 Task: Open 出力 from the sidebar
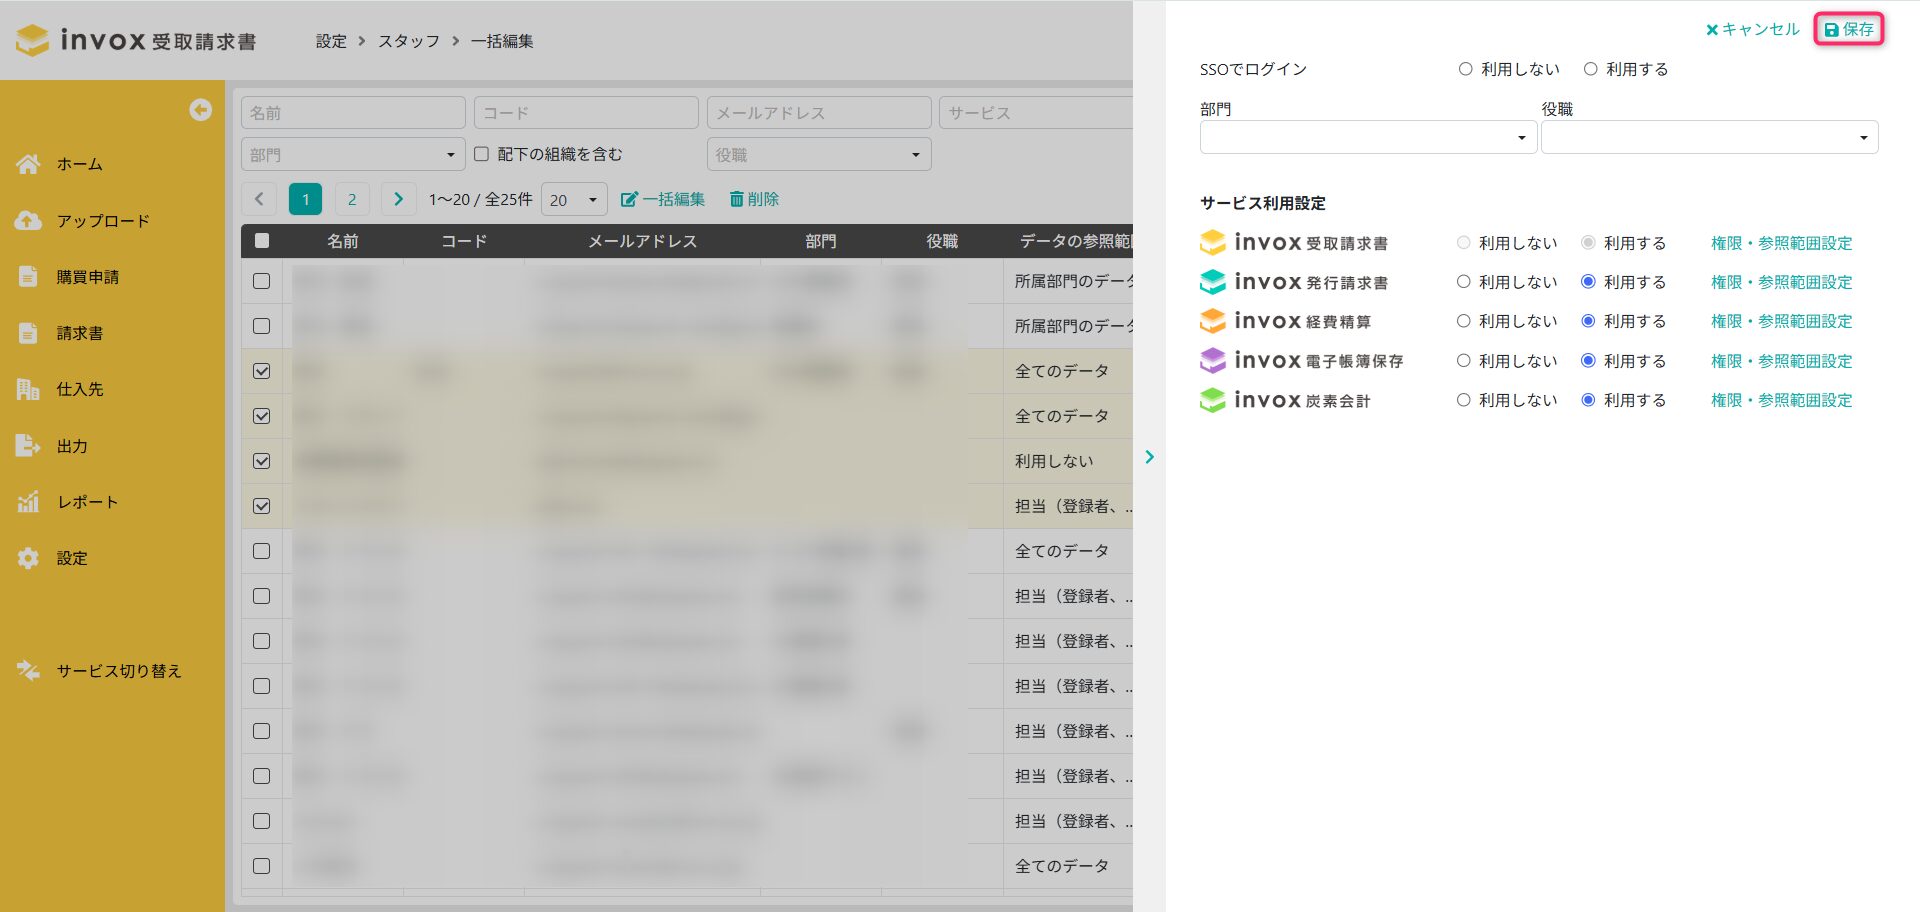coord(72,446)
